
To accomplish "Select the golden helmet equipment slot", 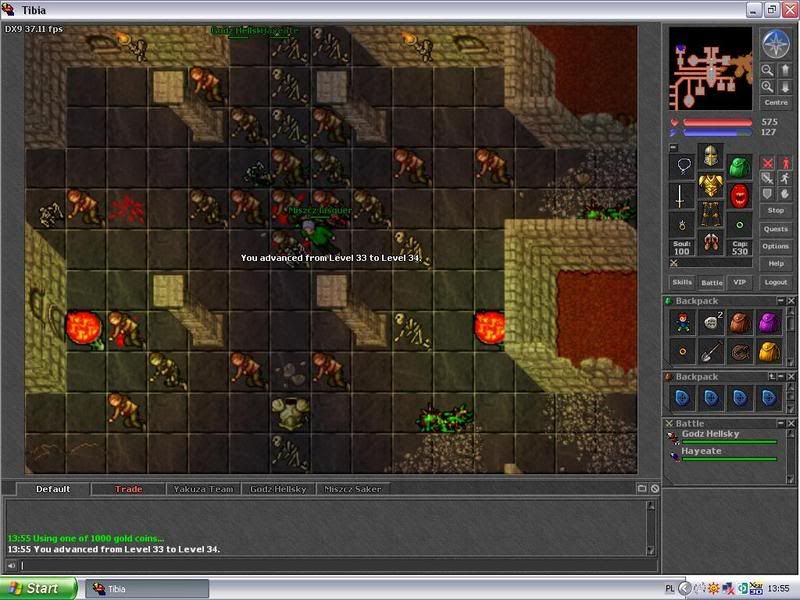I will (x=710, y=156).
